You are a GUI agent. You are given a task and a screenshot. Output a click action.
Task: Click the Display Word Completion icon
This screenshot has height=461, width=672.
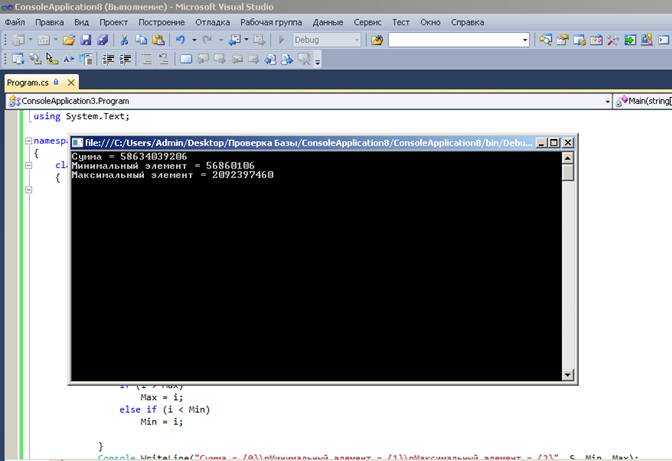tap(69, 59)
